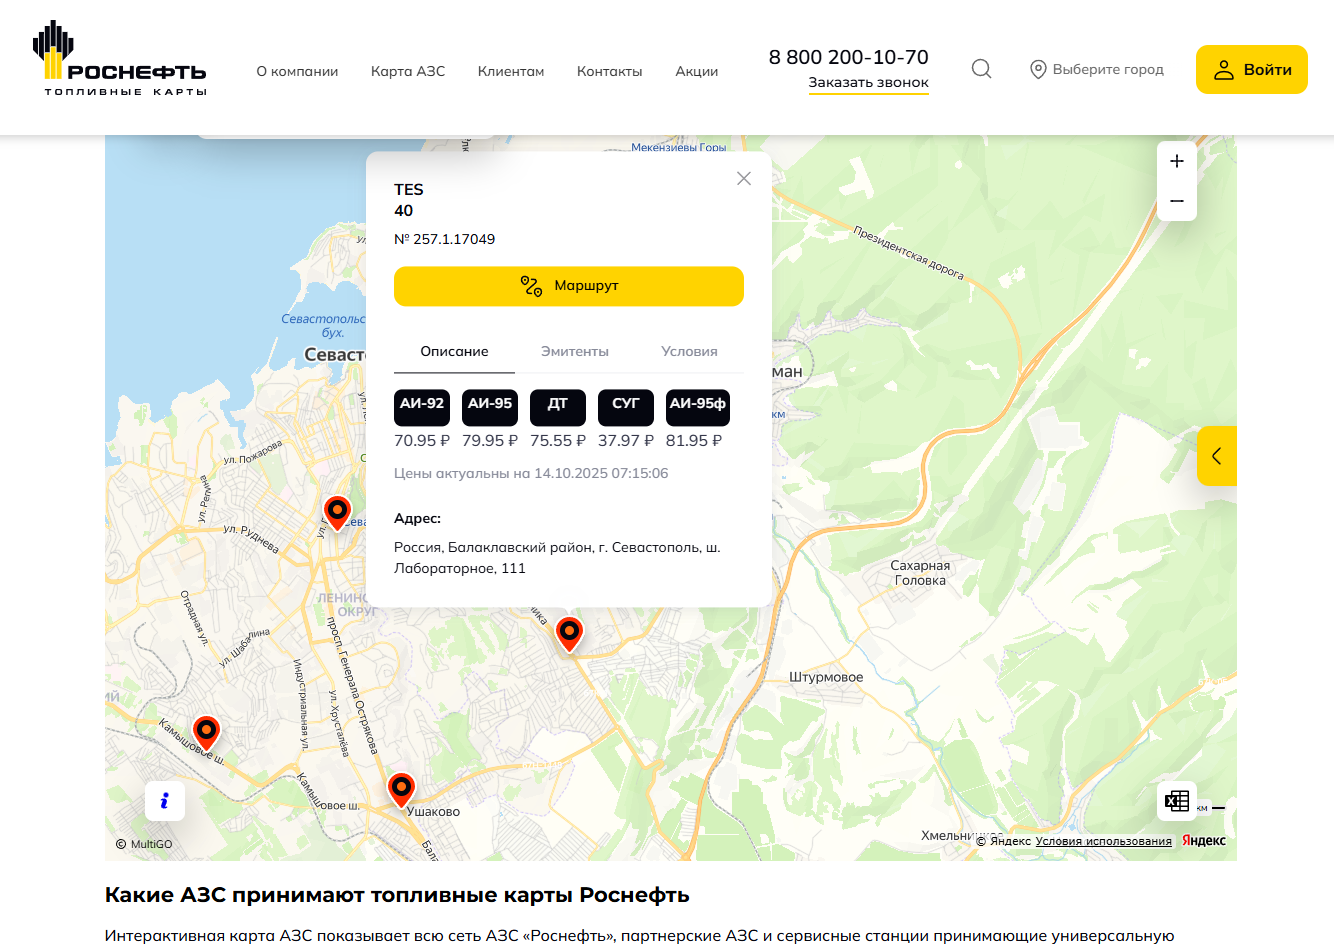Click the © MultiGO map attribution
This screenshot has width=1334, height=944.
point(144,844)
